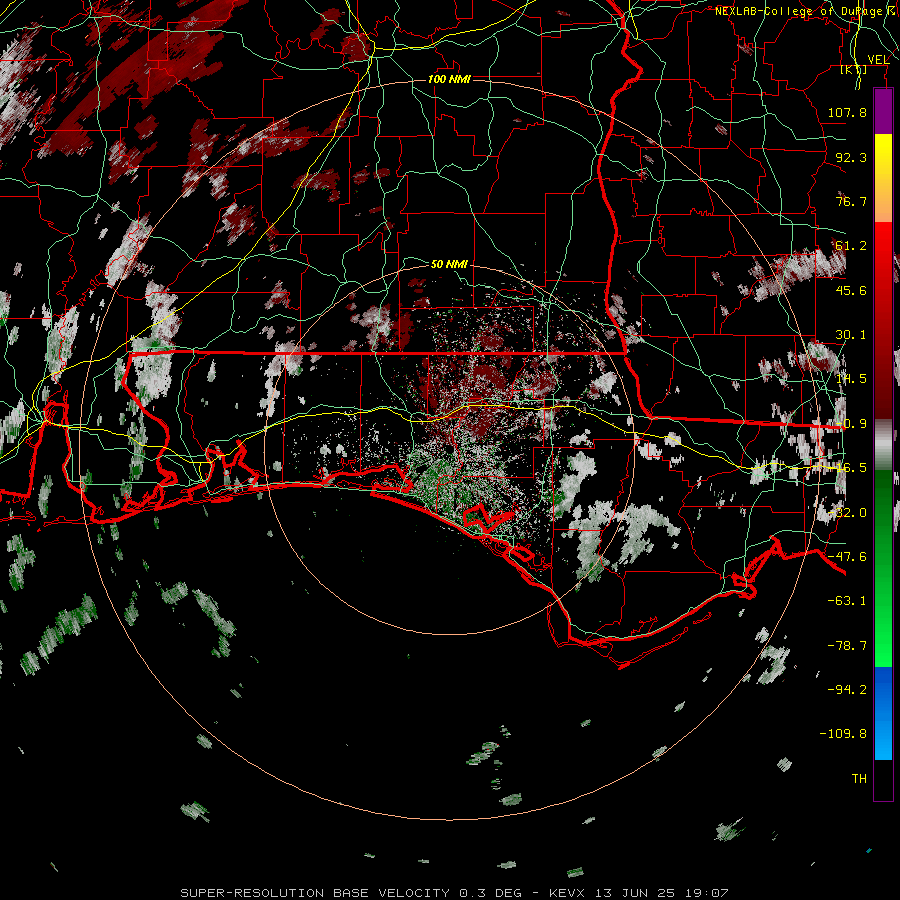
Task: Click the 30.1 value on velocity scale
Action: tap(851, 335)
